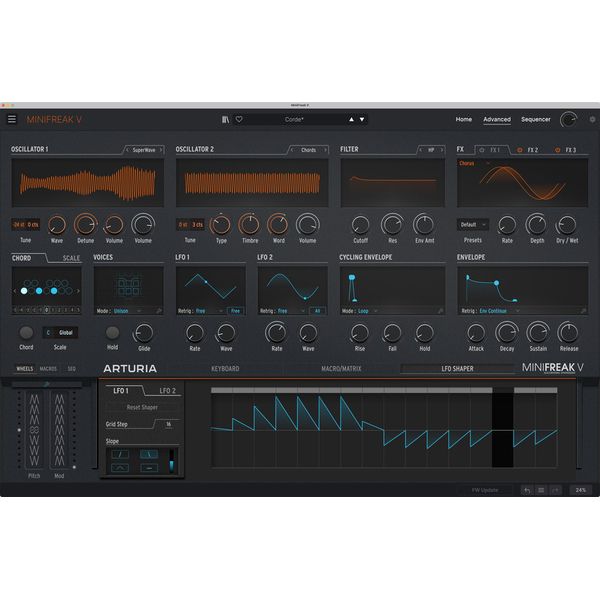Switch to the Advanced view
This screenshot has width=600, height=600.
(x=497, y=119)
